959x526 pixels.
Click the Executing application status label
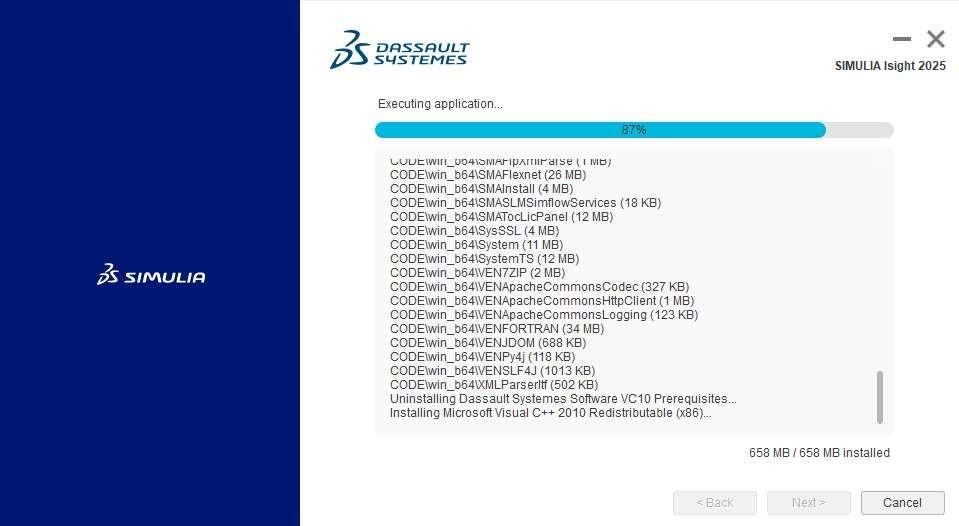pos(440,104)
